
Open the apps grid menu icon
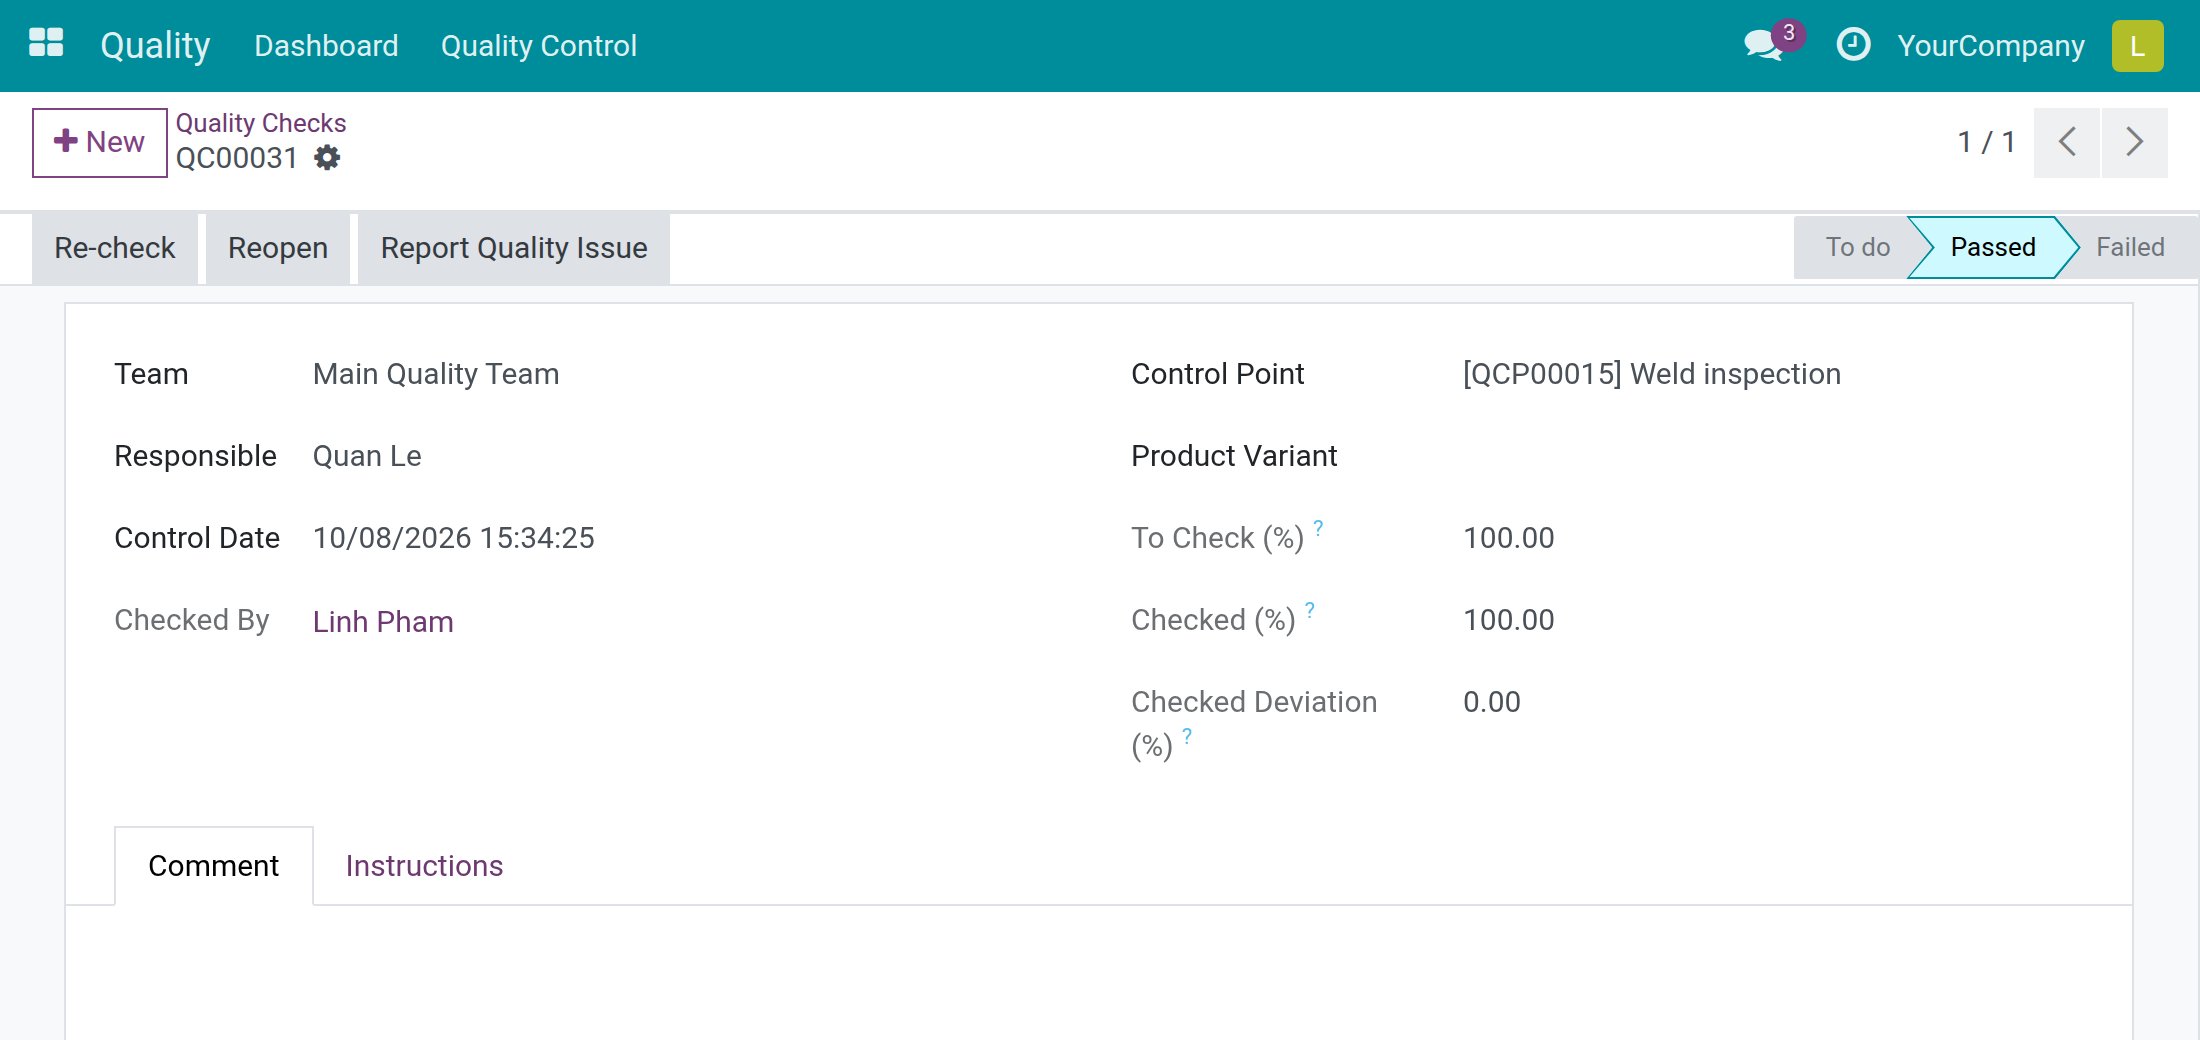coord(46,44)
